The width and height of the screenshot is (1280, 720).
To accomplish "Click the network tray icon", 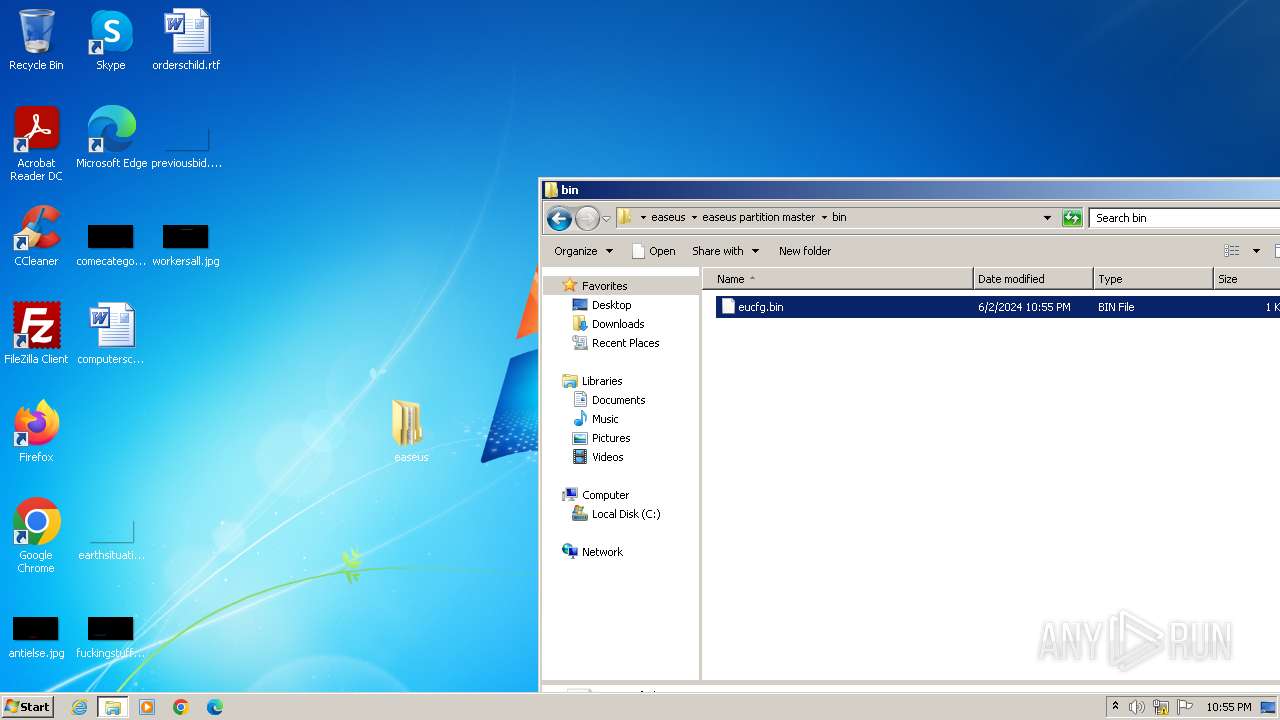I will [x=1161, y=707].
